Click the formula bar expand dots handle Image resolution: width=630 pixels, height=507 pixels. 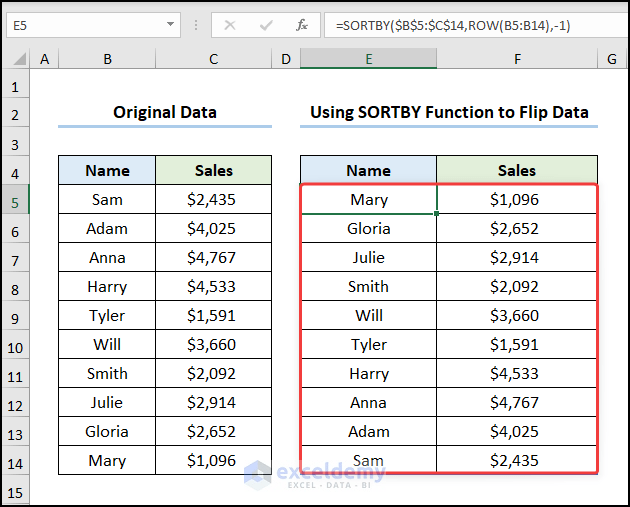(196, 25)
